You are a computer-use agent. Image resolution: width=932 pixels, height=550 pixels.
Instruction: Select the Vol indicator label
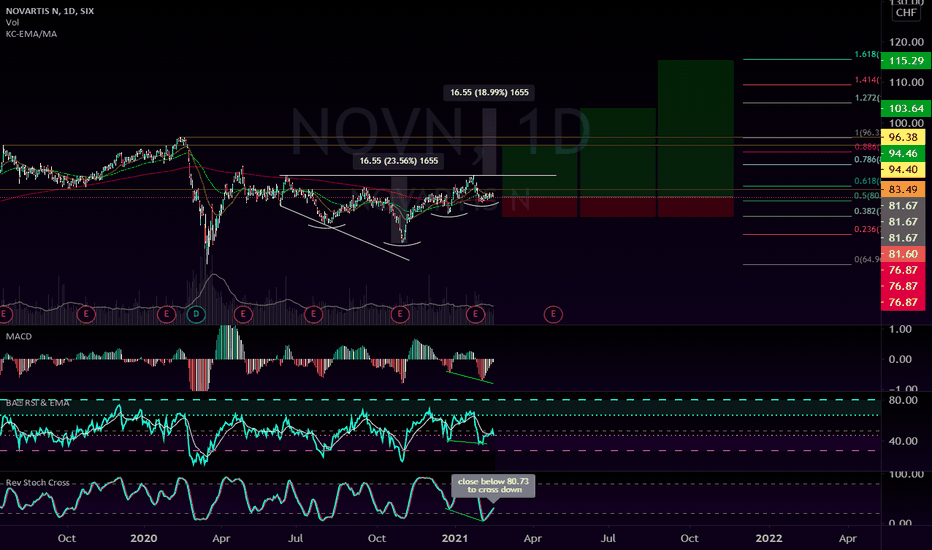pos(12,23)
